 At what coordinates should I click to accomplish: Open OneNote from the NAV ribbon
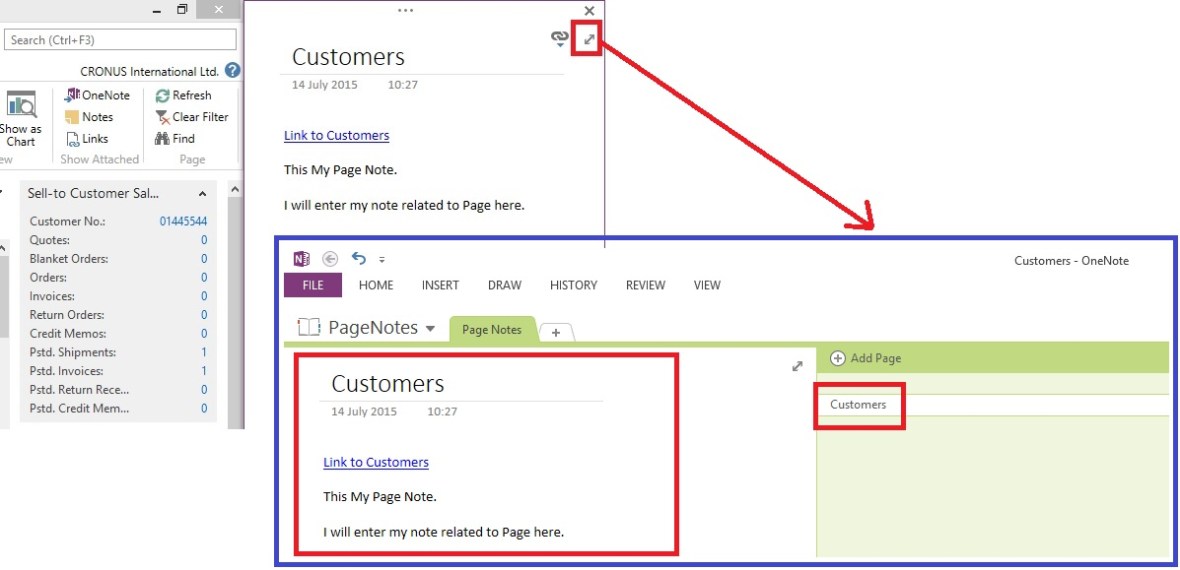(97, 96)
